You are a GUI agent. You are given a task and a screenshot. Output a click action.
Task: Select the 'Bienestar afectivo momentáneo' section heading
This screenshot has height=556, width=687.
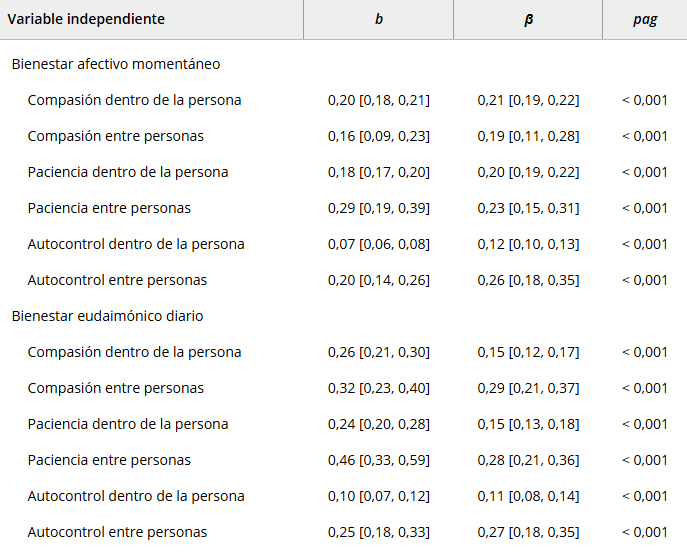point(116,64)
